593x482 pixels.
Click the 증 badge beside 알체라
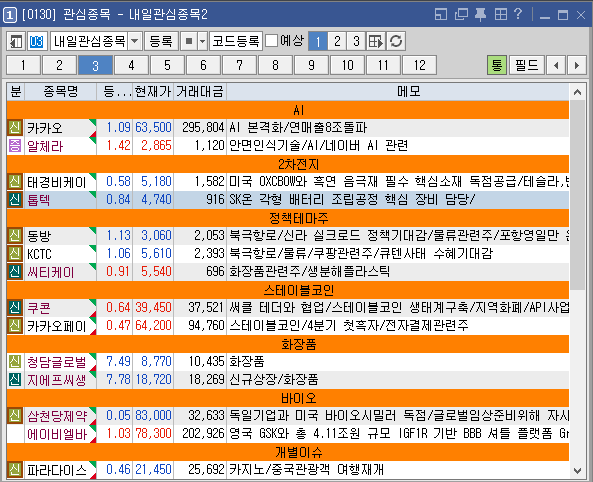pyautogui.click(x=15, y=145)
